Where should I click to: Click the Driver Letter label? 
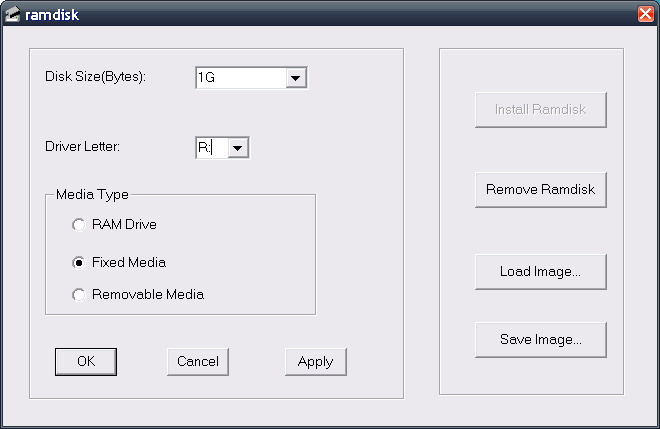(82, 147)
